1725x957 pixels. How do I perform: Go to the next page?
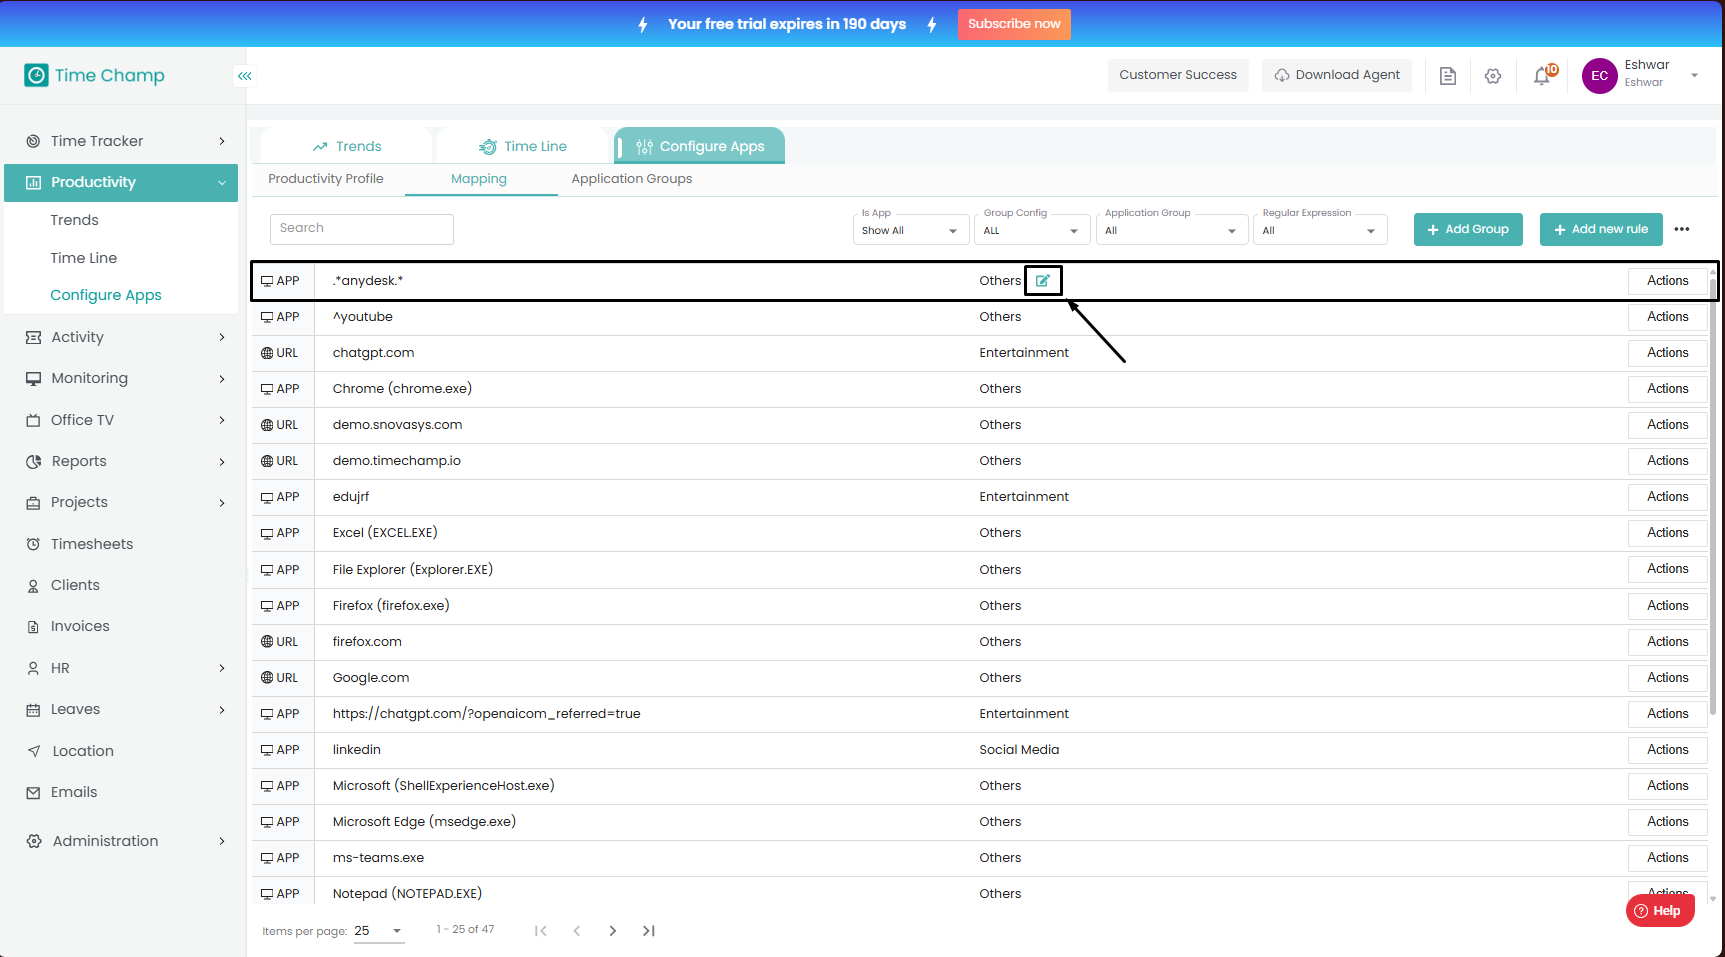click(x=613, y=931)
